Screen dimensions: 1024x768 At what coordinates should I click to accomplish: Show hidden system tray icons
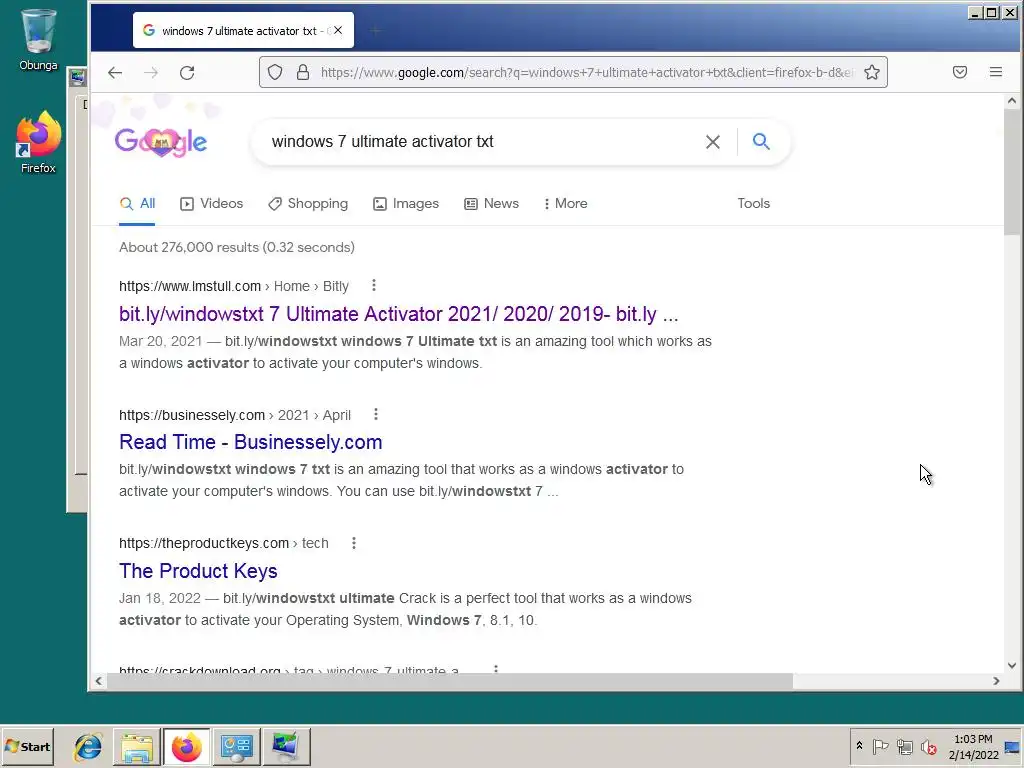859,746
